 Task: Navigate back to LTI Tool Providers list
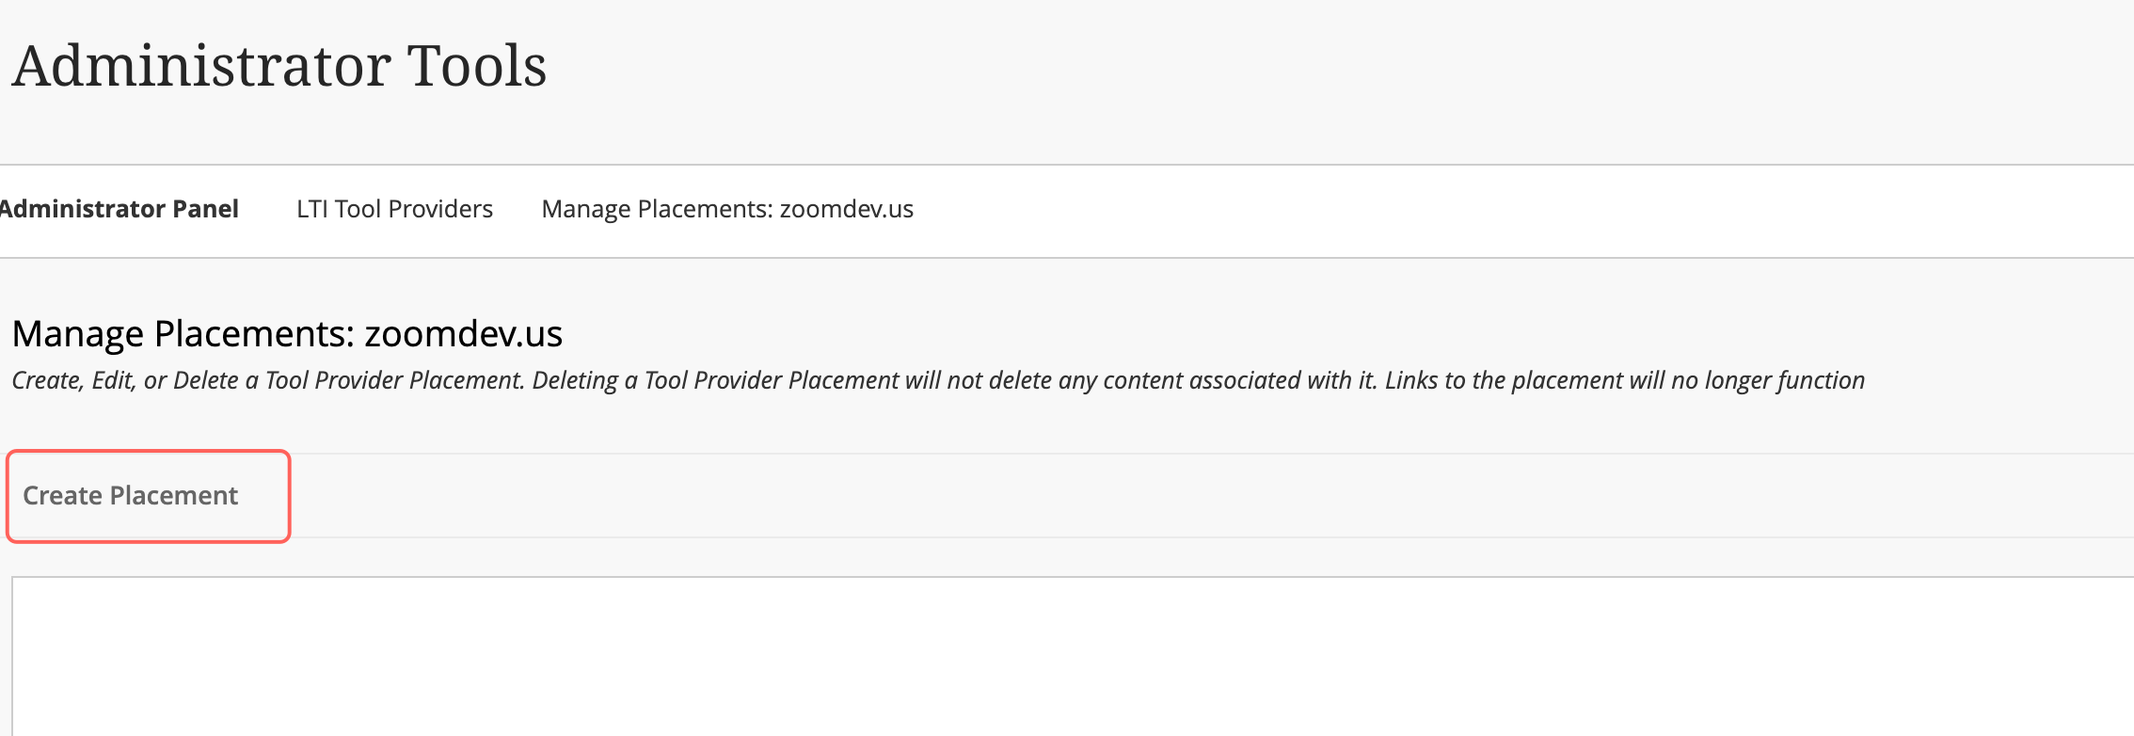394,209
